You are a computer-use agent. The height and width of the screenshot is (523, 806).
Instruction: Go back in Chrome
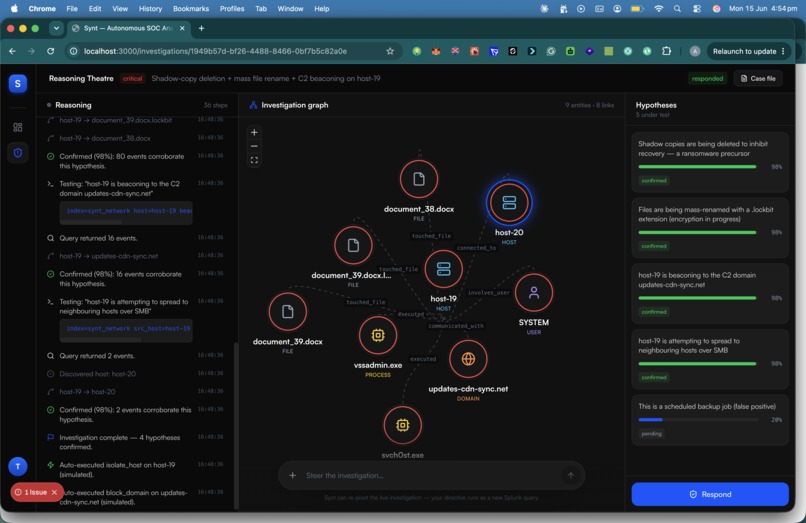point(12,51)
